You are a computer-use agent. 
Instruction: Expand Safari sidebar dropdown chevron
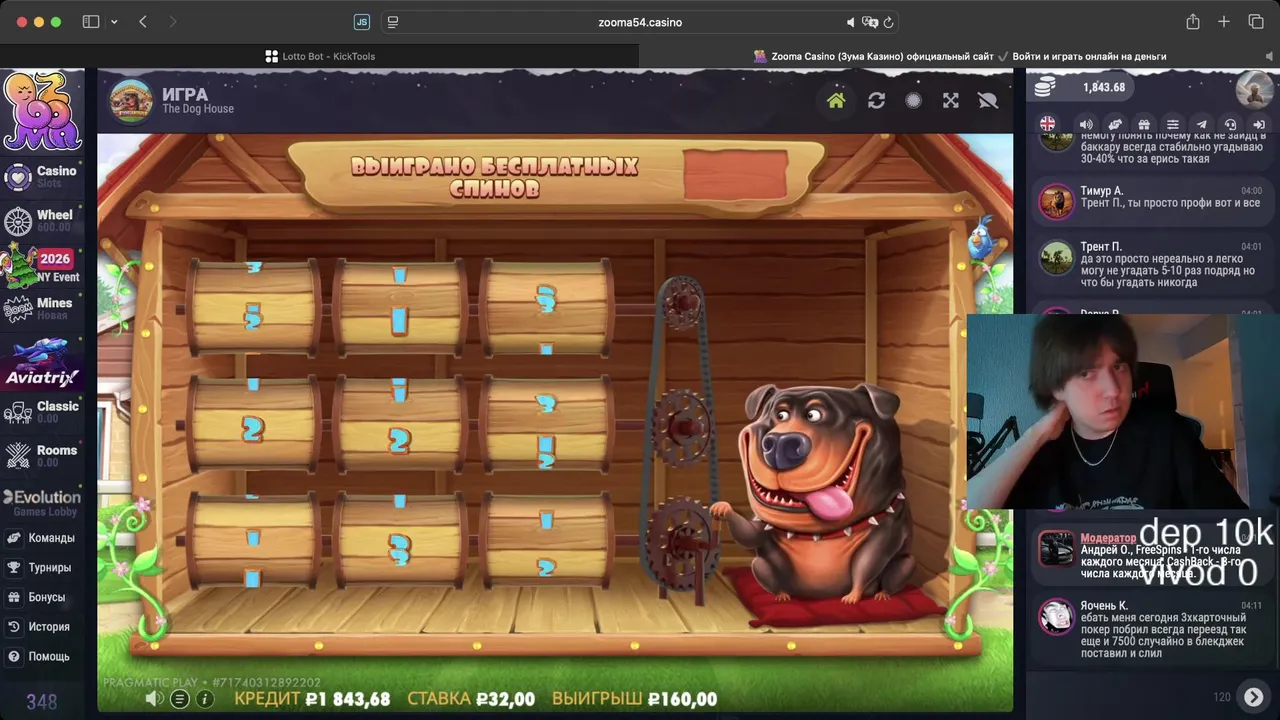click(x=114, y=22)
